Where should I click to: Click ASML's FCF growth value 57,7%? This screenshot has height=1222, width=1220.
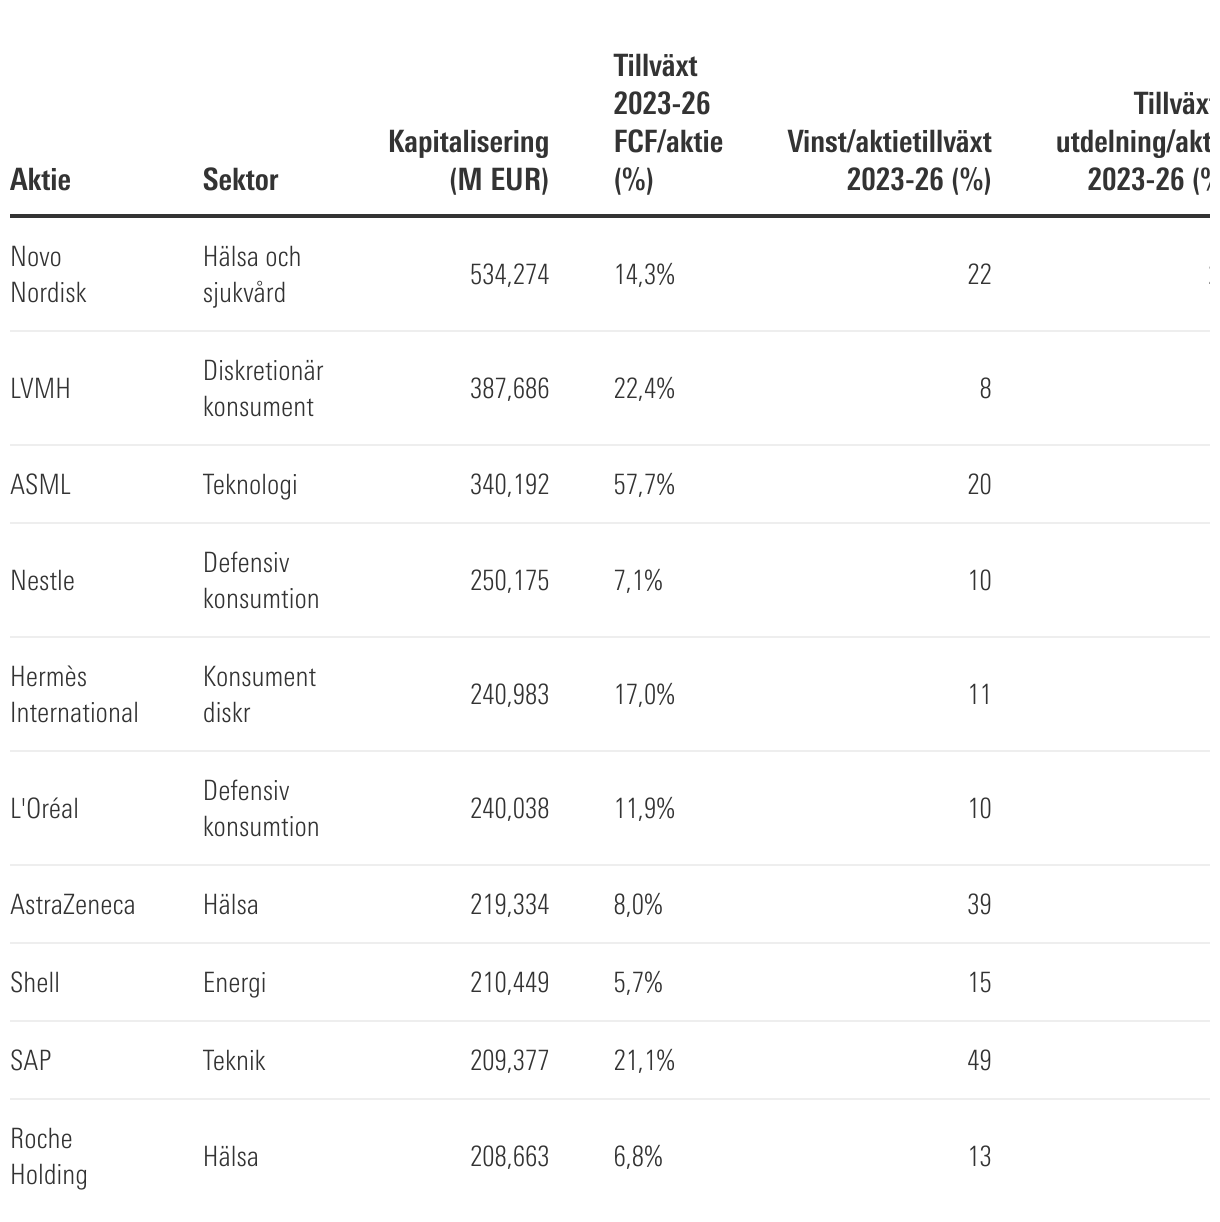[644, 485]
